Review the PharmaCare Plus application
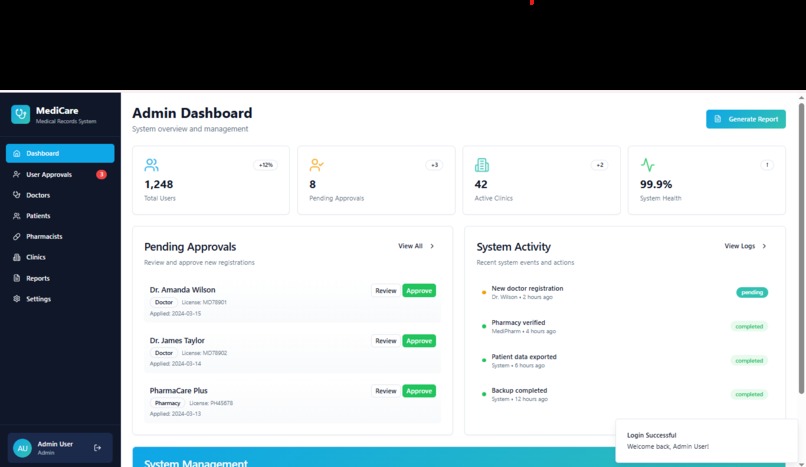 386,391
